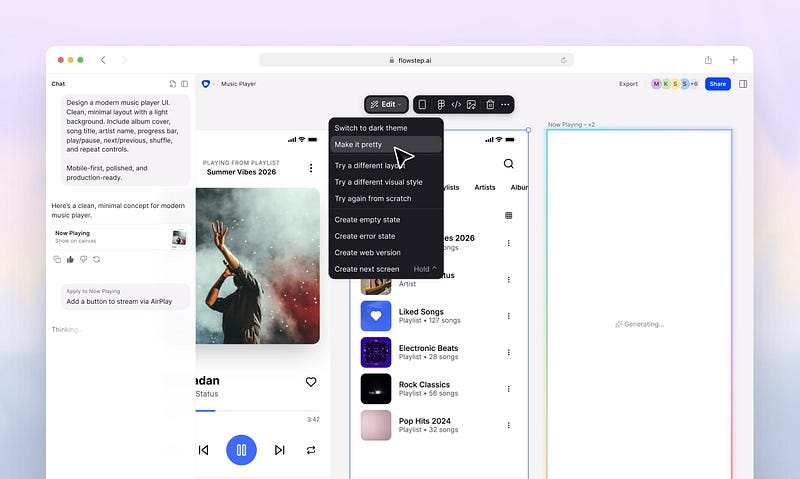This screenshot has height=479, width=800.
Task: Select Create web version
Action: tap(386, 253)
